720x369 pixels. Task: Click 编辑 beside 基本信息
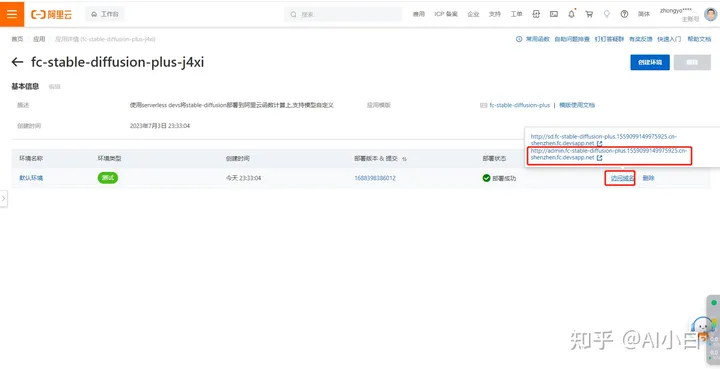(55, 87)
